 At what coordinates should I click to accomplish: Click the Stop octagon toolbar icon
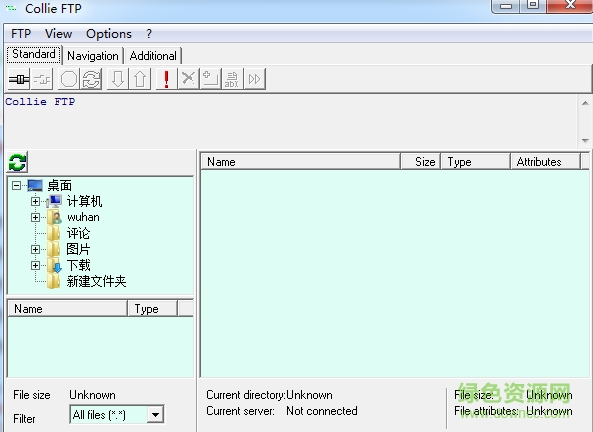tap(69, 79)
